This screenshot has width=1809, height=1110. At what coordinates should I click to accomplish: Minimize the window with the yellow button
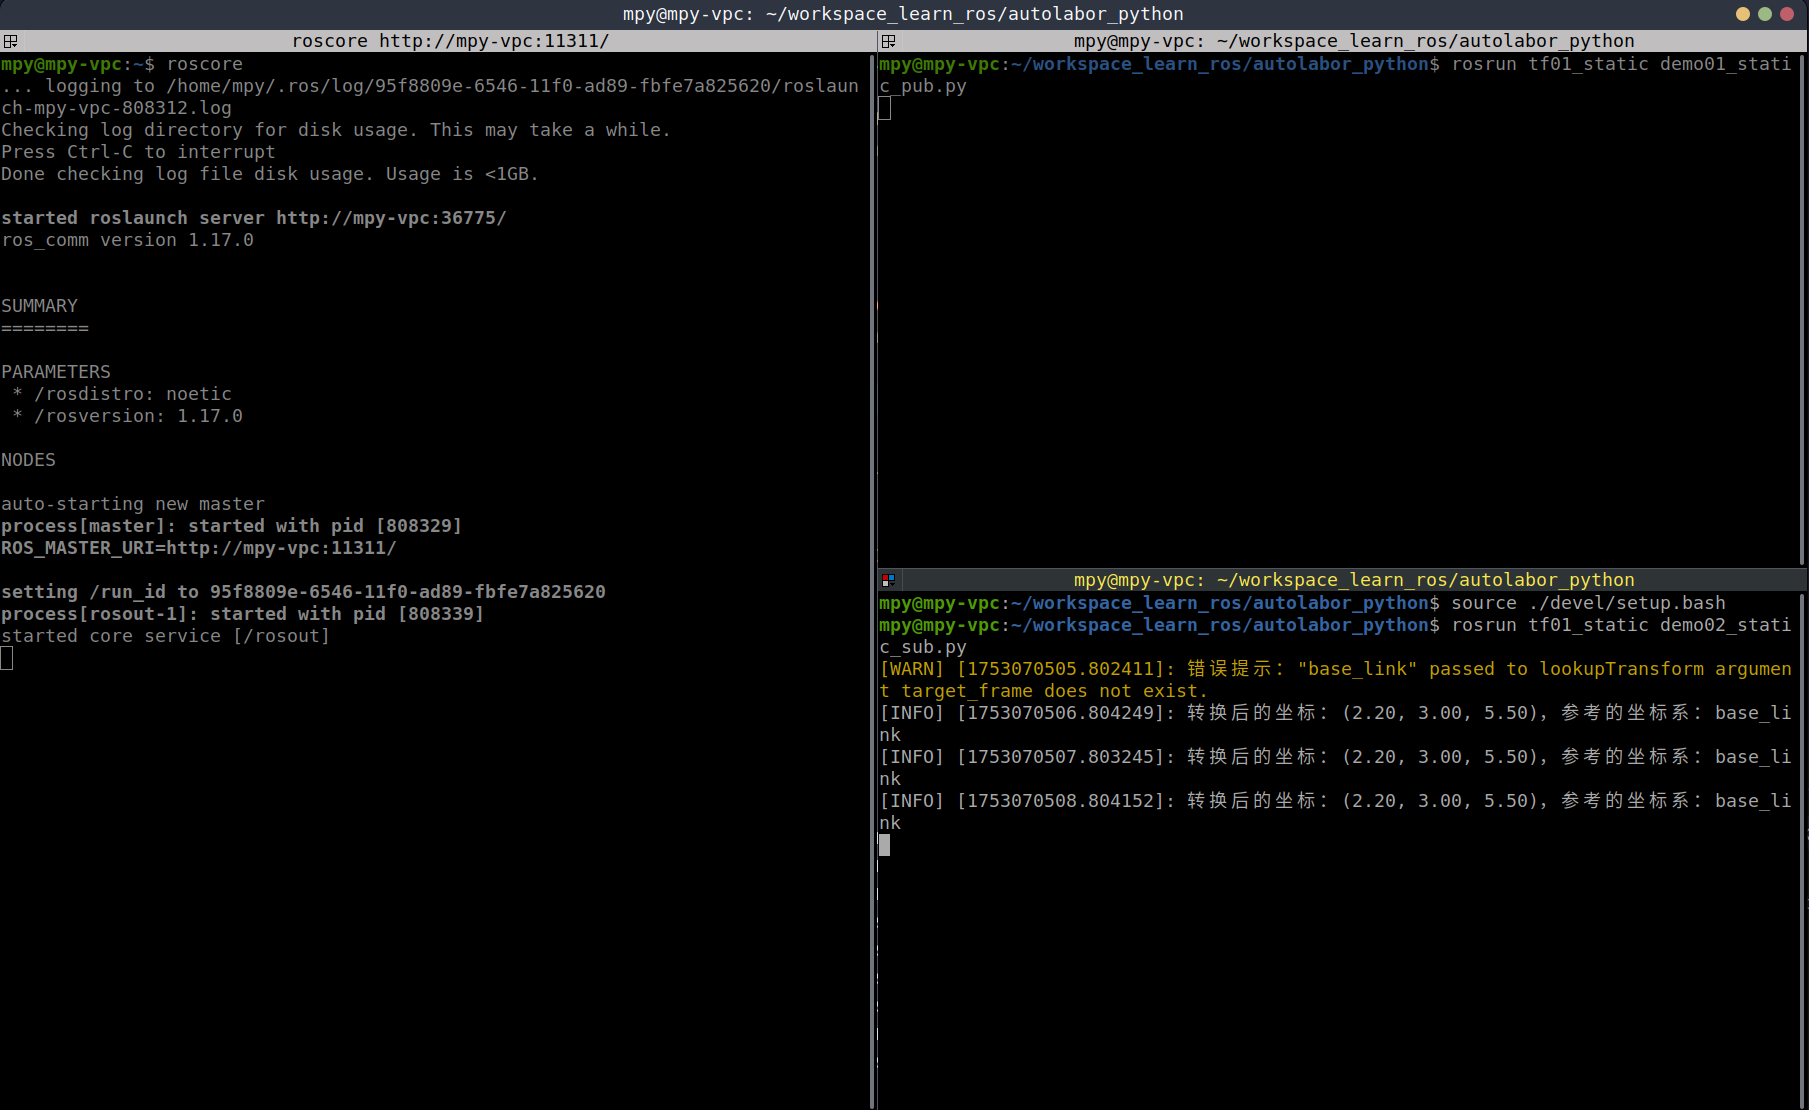1743,14
